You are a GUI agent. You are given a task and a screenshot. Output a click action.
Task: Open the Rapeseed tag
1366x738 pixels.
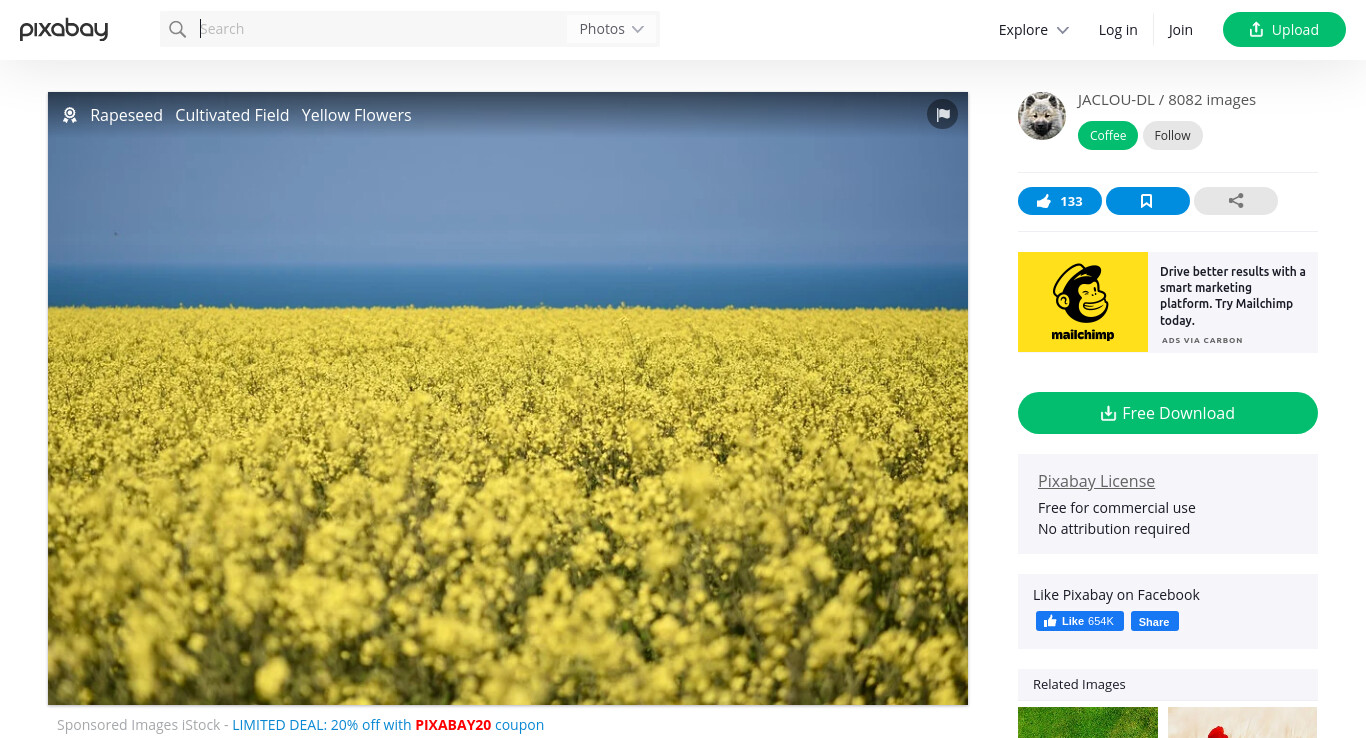(126, 115)
